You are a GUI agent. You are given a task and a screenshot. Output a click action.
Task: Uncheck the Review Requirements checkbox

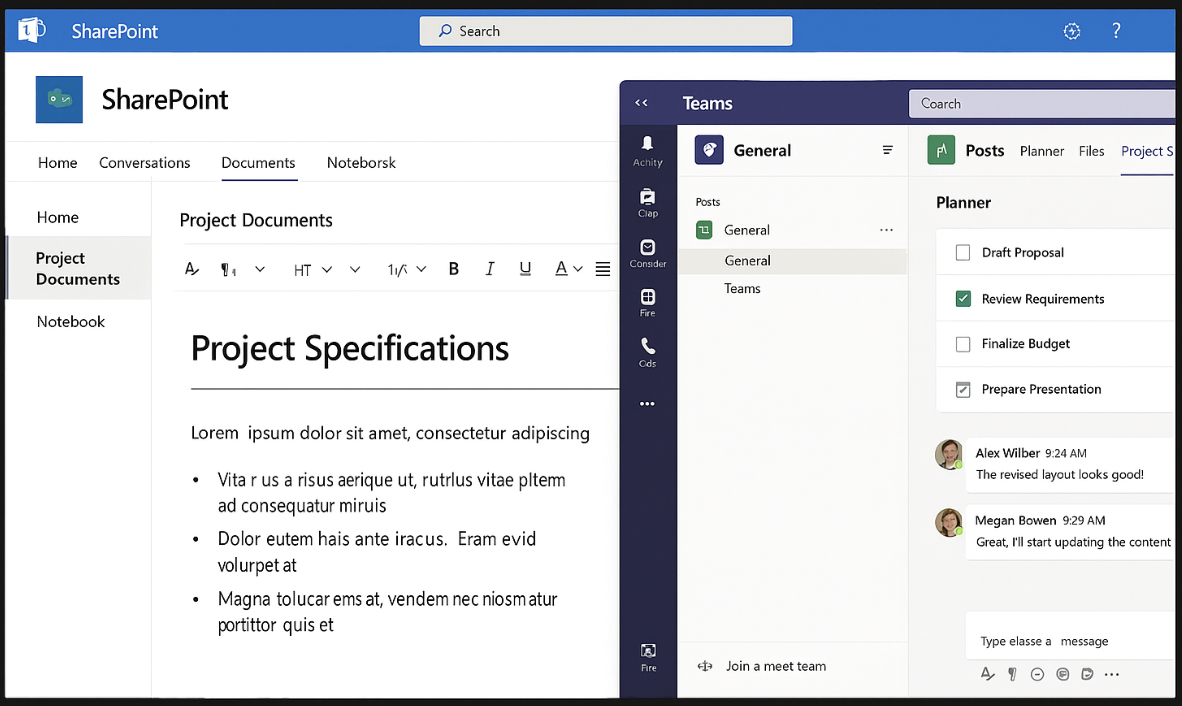coord(963,298)
